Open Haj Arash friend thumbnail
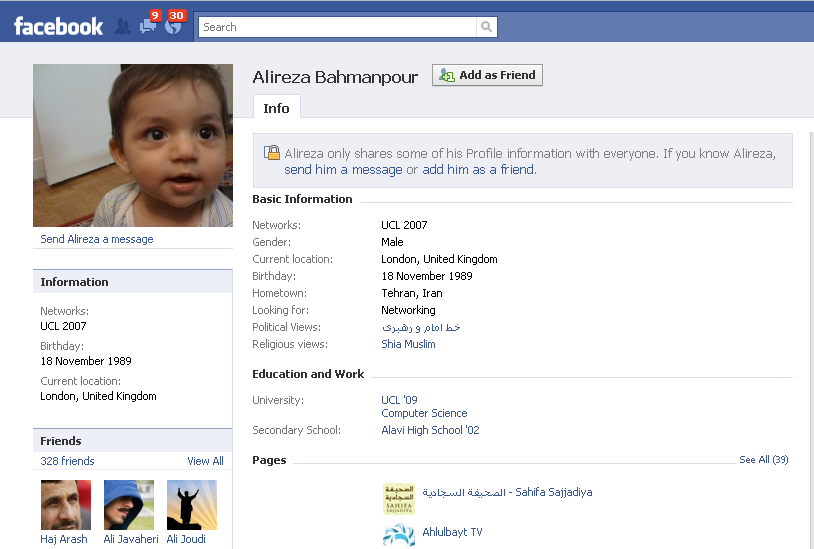 click(x=66, y=505)
